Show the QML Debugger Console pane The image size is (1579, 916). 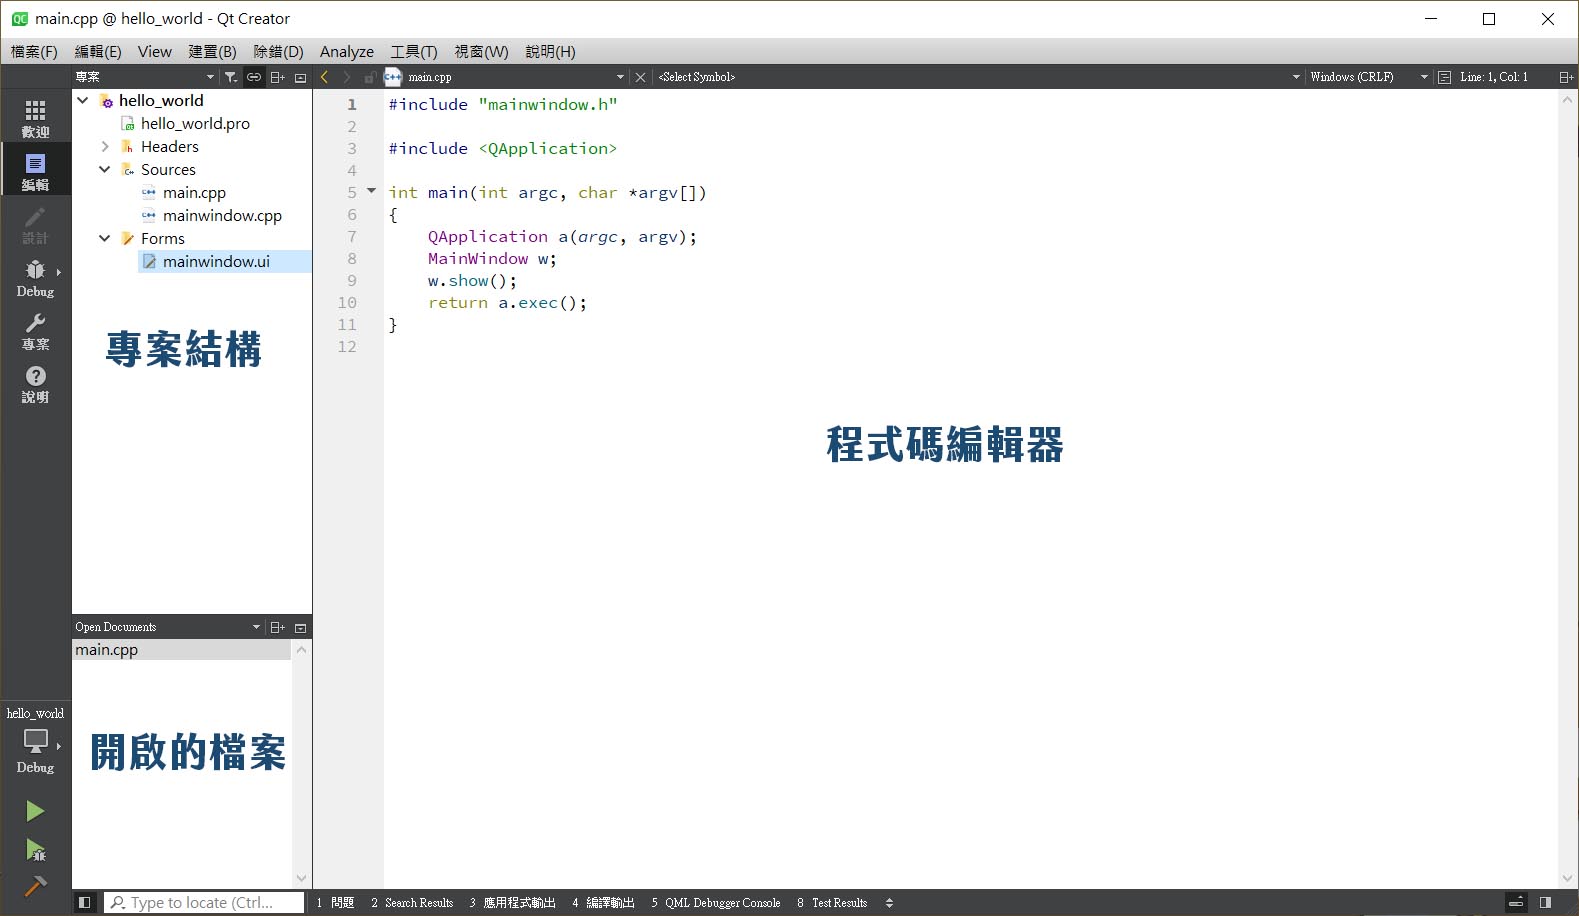(x=716, y=903)
